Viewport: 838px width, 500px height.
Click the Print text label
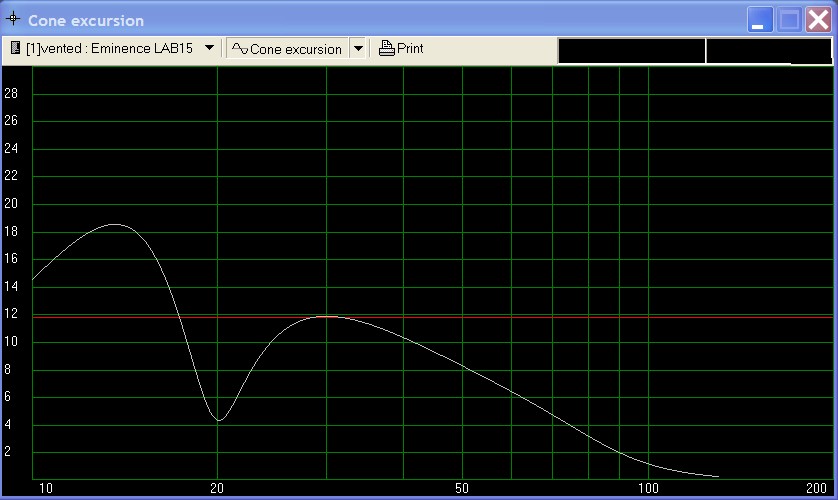click(410, 48)
